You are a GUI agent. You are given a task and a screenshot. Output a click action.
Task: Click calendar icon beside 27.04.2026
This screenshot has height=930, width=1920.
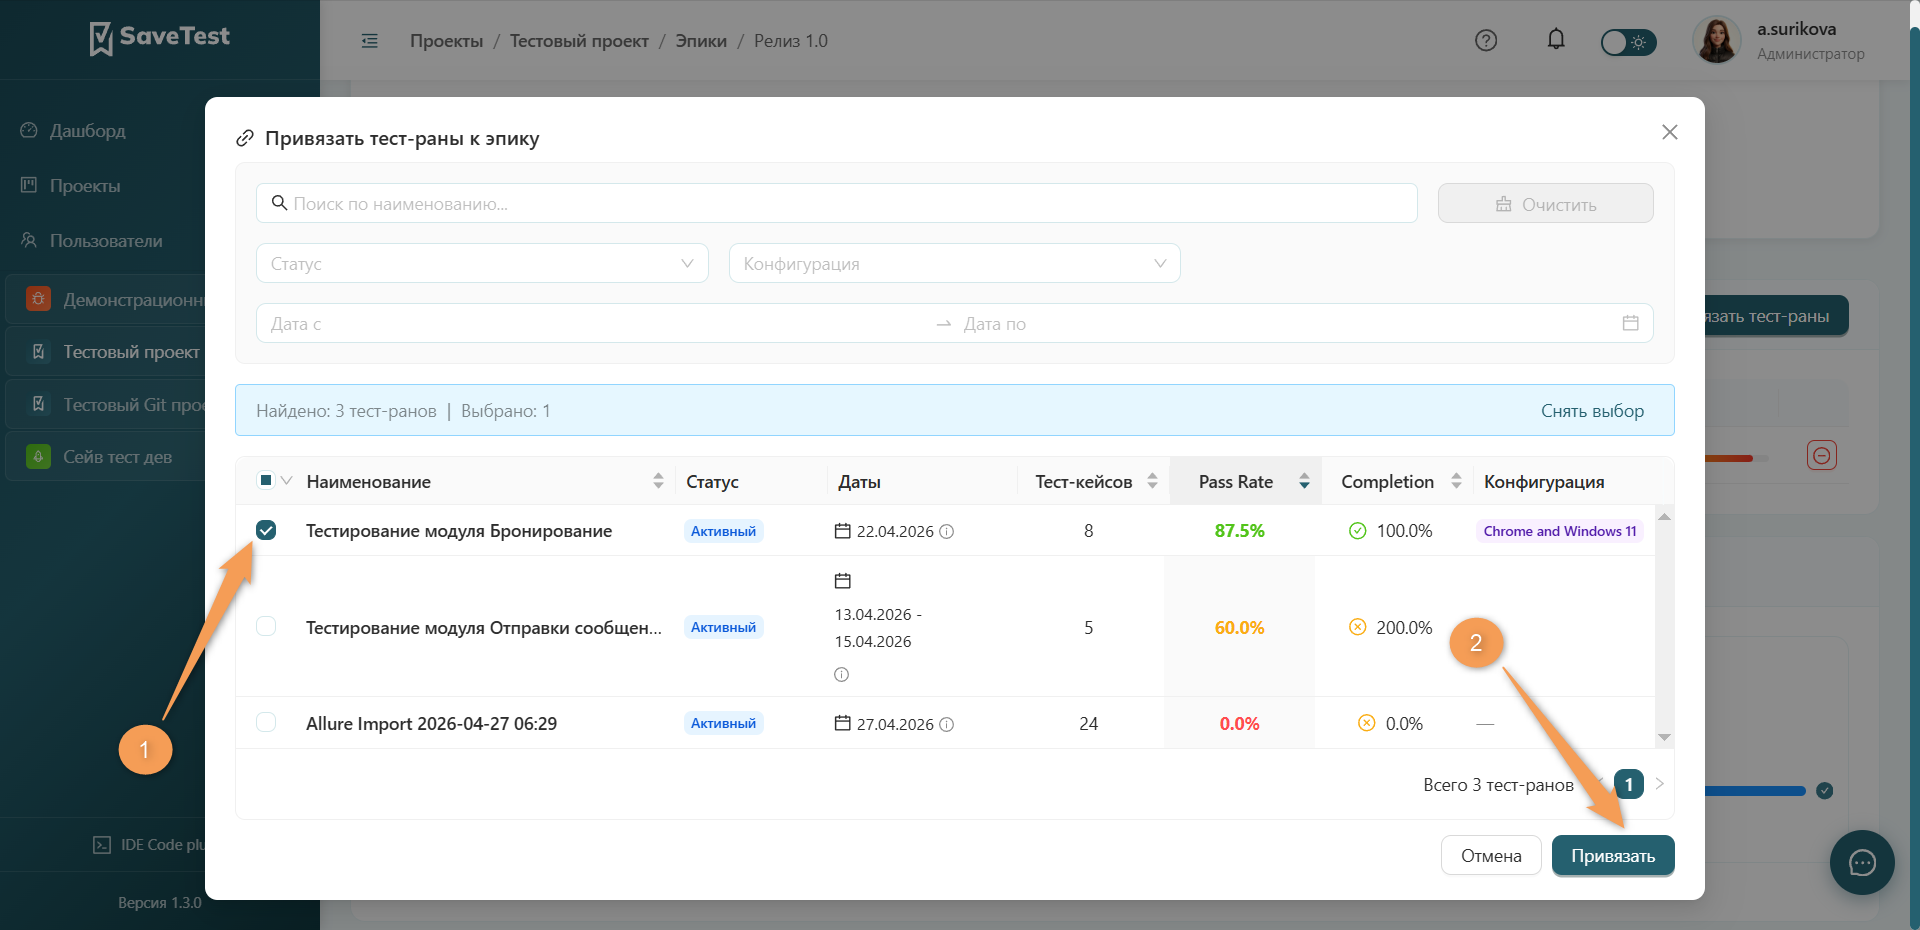(x=843, y=723)
